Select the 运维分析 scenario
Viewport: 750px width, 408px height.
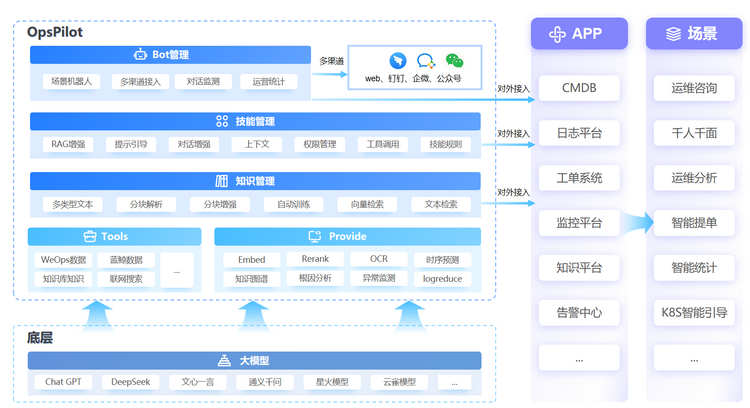(x=694, y=178)
